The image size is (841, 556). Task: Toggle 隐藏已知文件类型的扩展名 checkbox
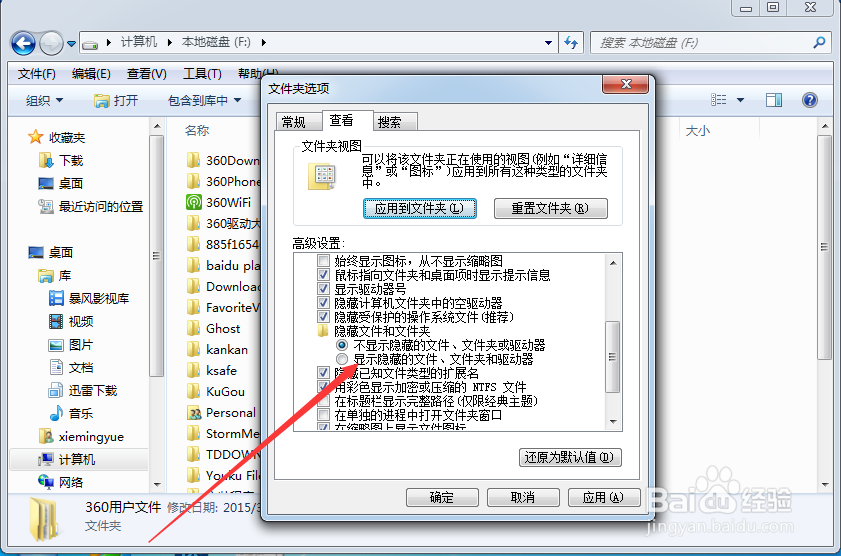323,373
